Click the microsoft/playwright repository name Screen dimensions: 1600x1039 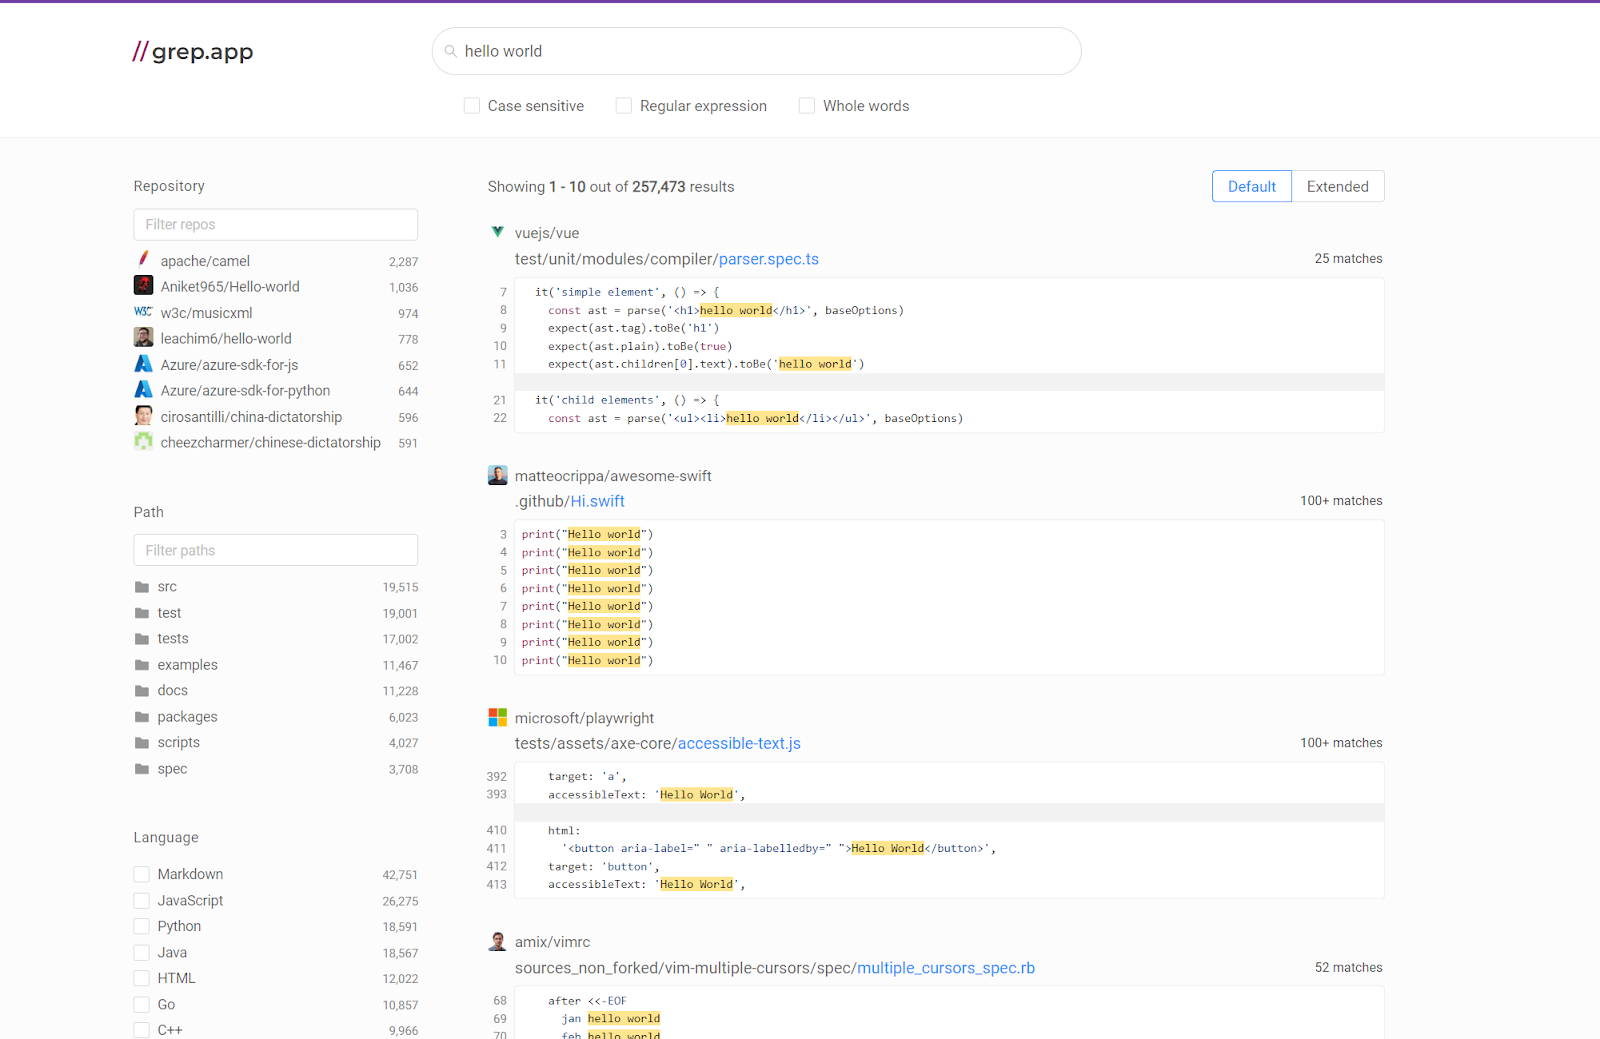pyautogui.click(x=584, y=718)
